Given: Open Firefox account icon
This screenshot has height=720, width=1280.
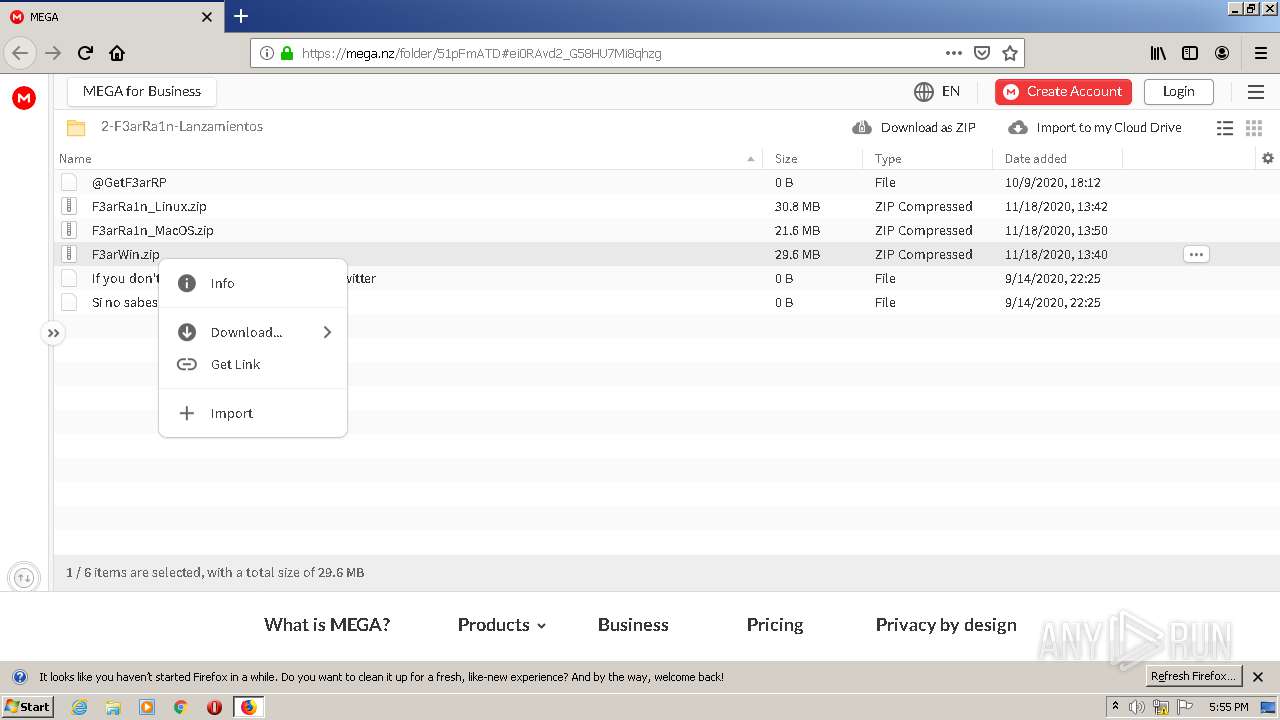Looking at the screenshot, I should 1222,53.
